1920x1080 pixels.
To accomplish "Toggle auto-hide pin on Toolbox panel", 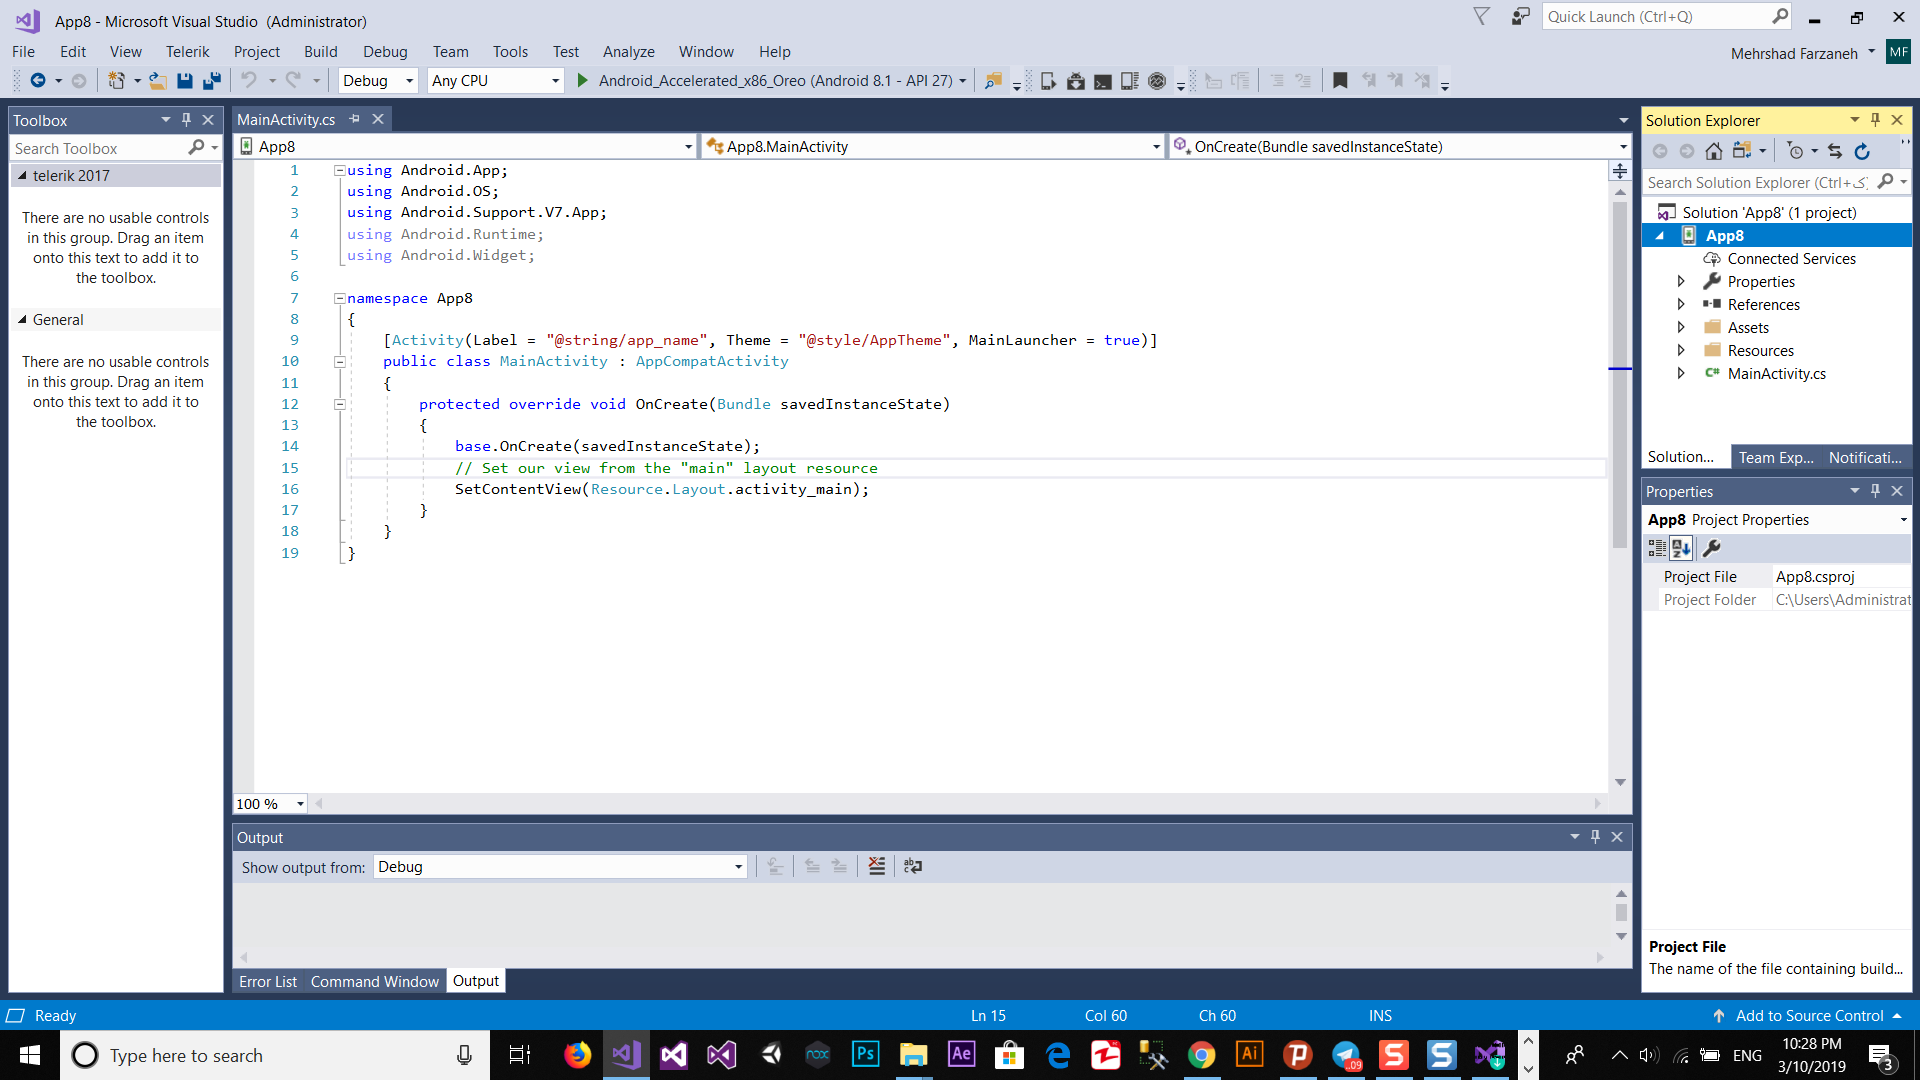I will click(x=186, y=120).
